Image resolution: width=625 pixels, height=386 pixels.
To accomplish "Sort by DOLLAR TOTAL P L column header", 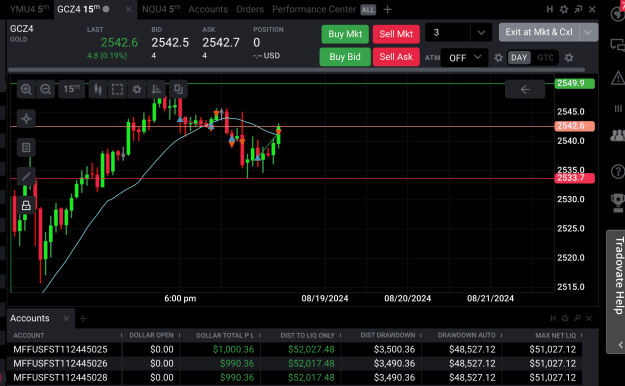I will [225, 335].
